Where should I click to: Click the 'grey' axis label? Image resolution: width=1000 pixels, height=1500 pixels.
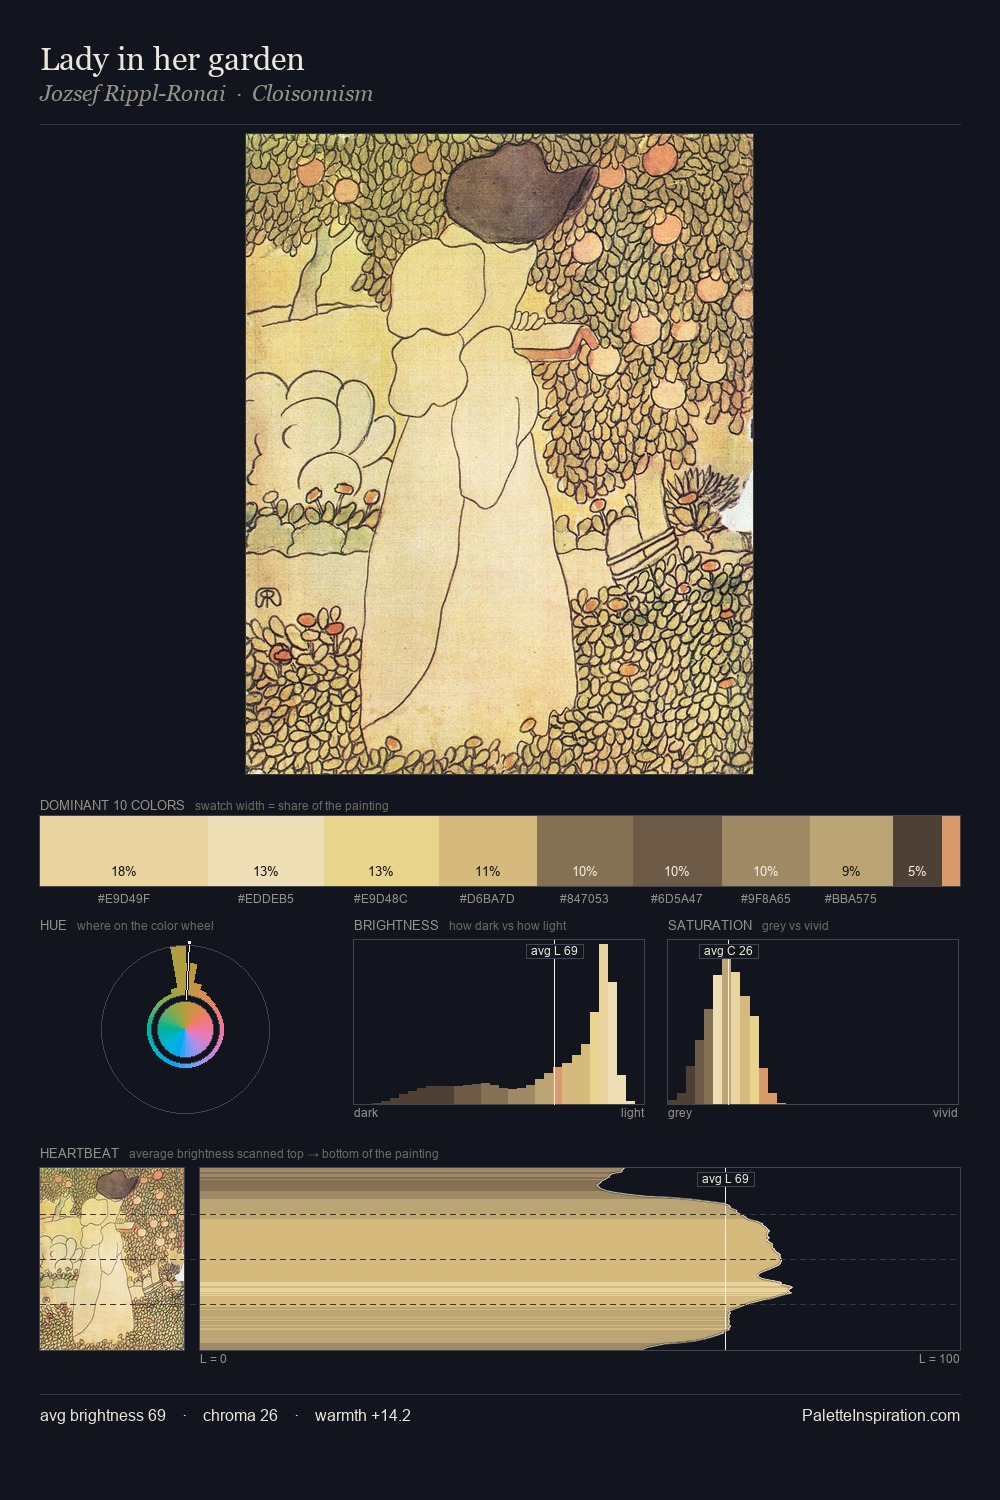coord(680,1113)
